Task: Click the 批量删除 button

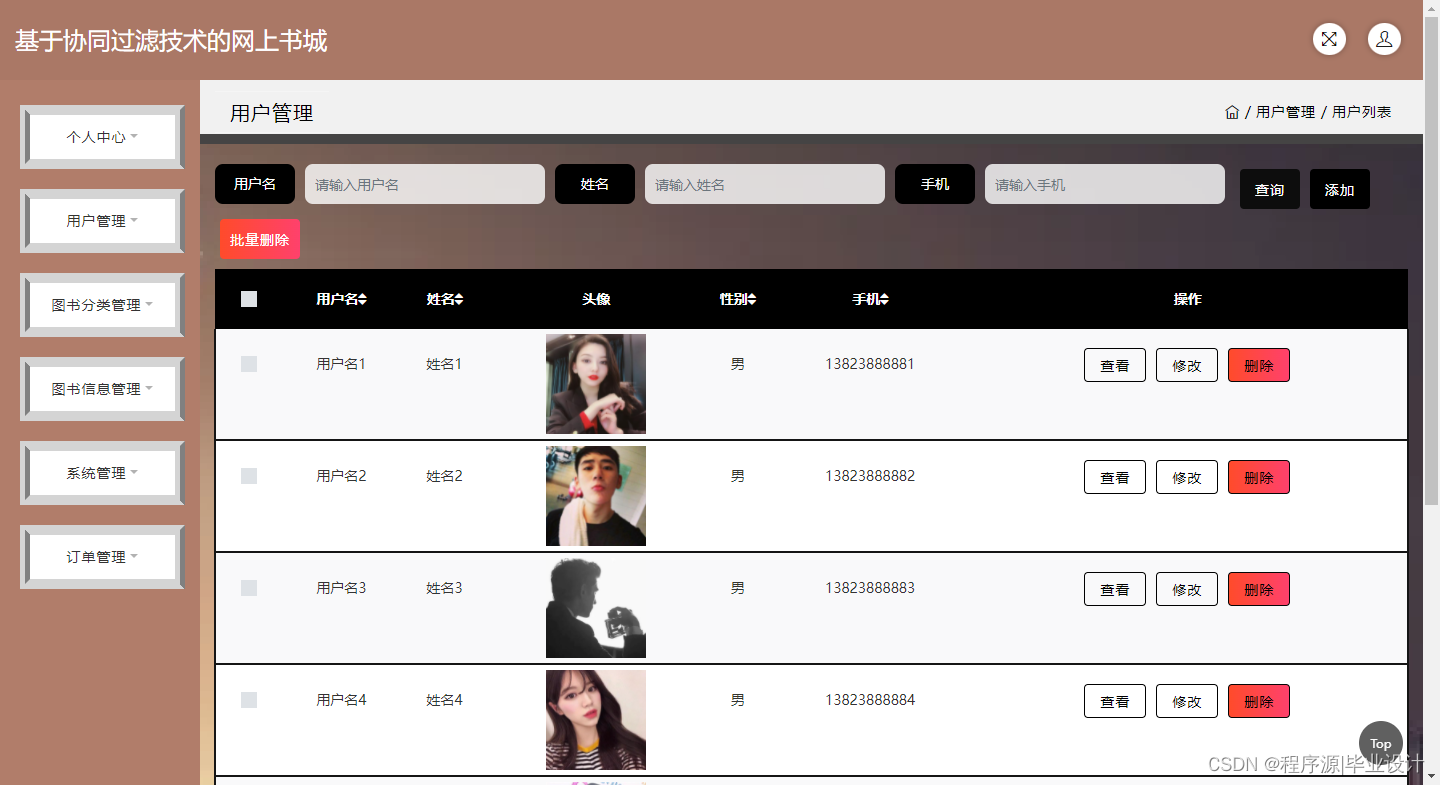Action: coord(260,239)
